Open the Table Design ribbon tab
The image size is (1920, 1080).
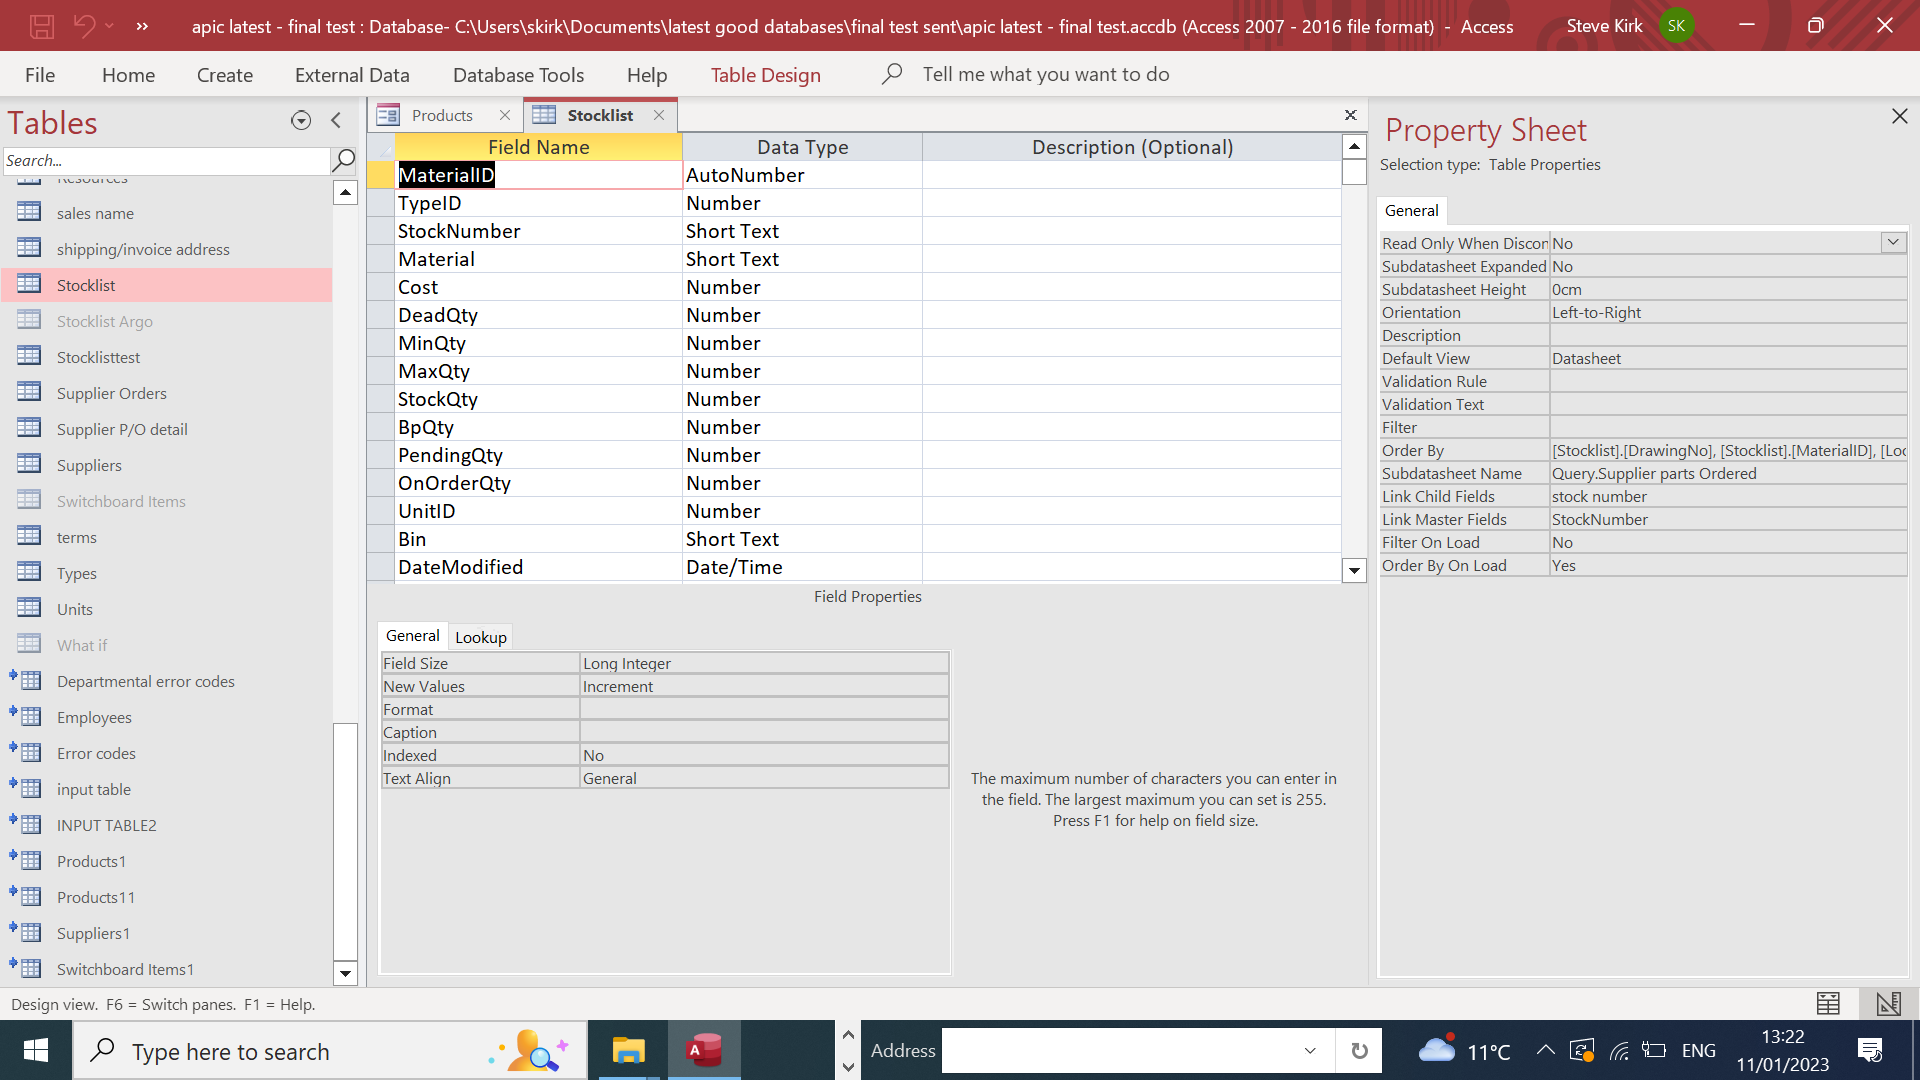coord(766,75)
